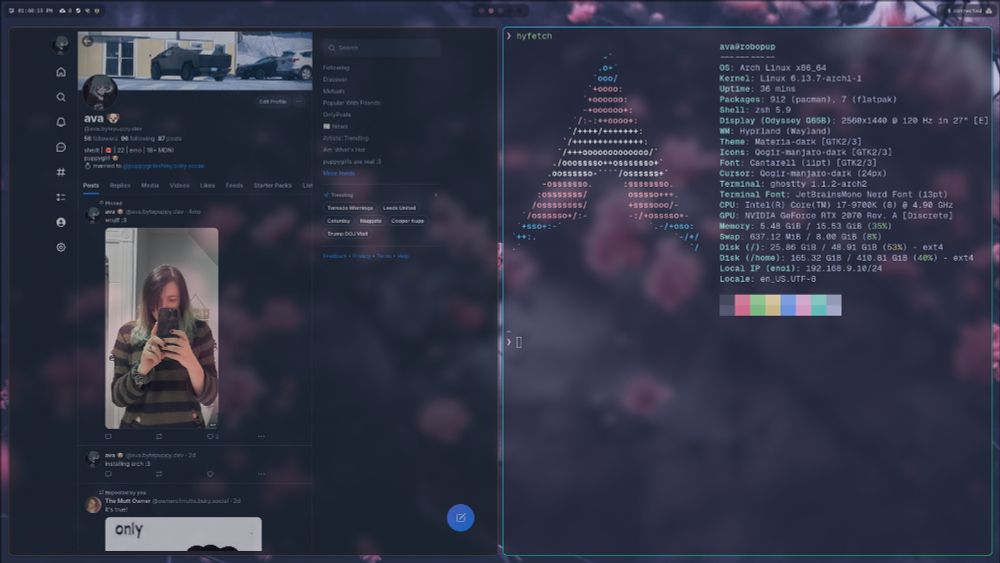Open the Columbo trending topic
Viewport: 1000px width, 563px height.
(x=339, y=221)
